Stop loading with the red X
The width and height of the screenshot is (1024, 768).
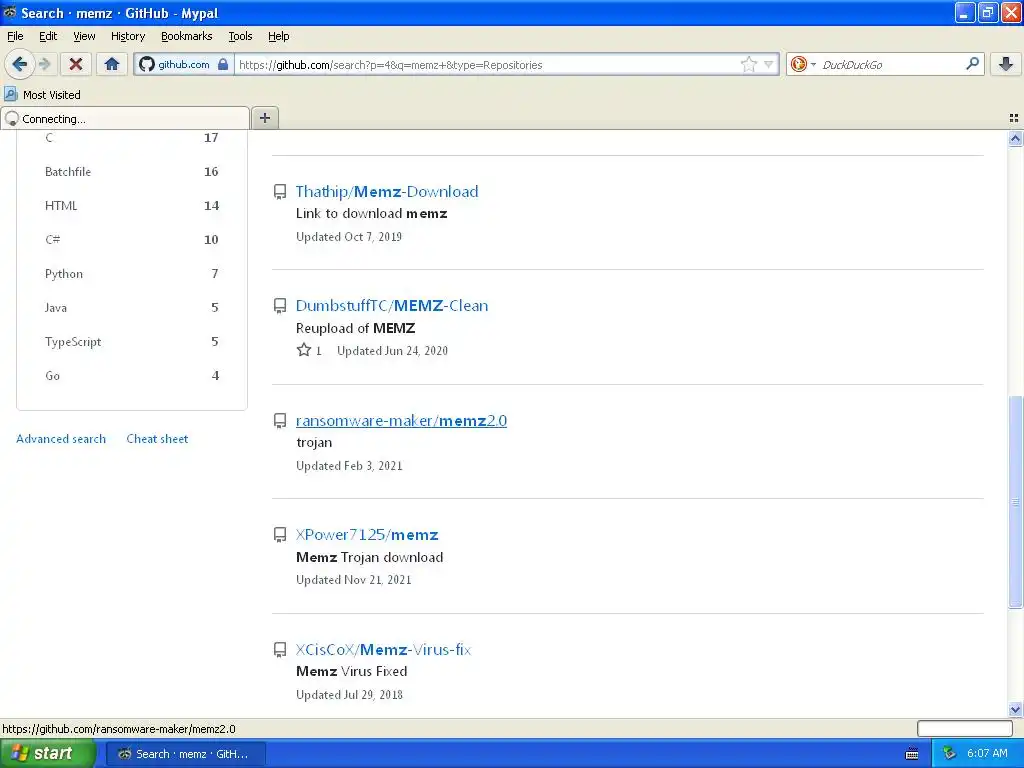[x=76, y=64]
